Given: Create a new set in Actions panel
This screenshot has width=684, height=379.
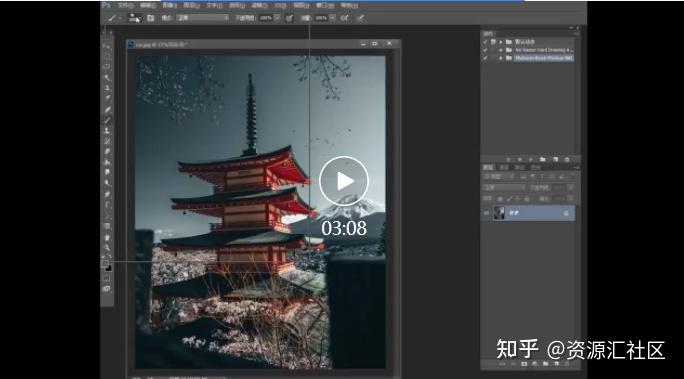Looking at the screenshot, I should [543, 160].
